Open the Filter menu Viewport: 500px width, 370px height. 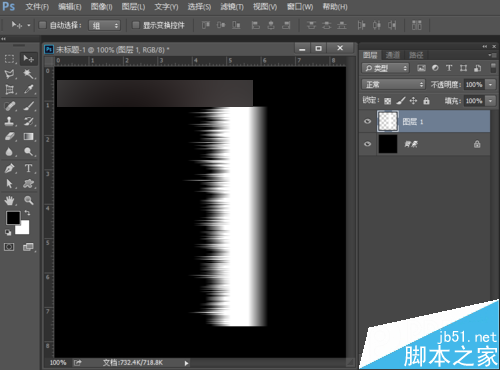[232, 7]
